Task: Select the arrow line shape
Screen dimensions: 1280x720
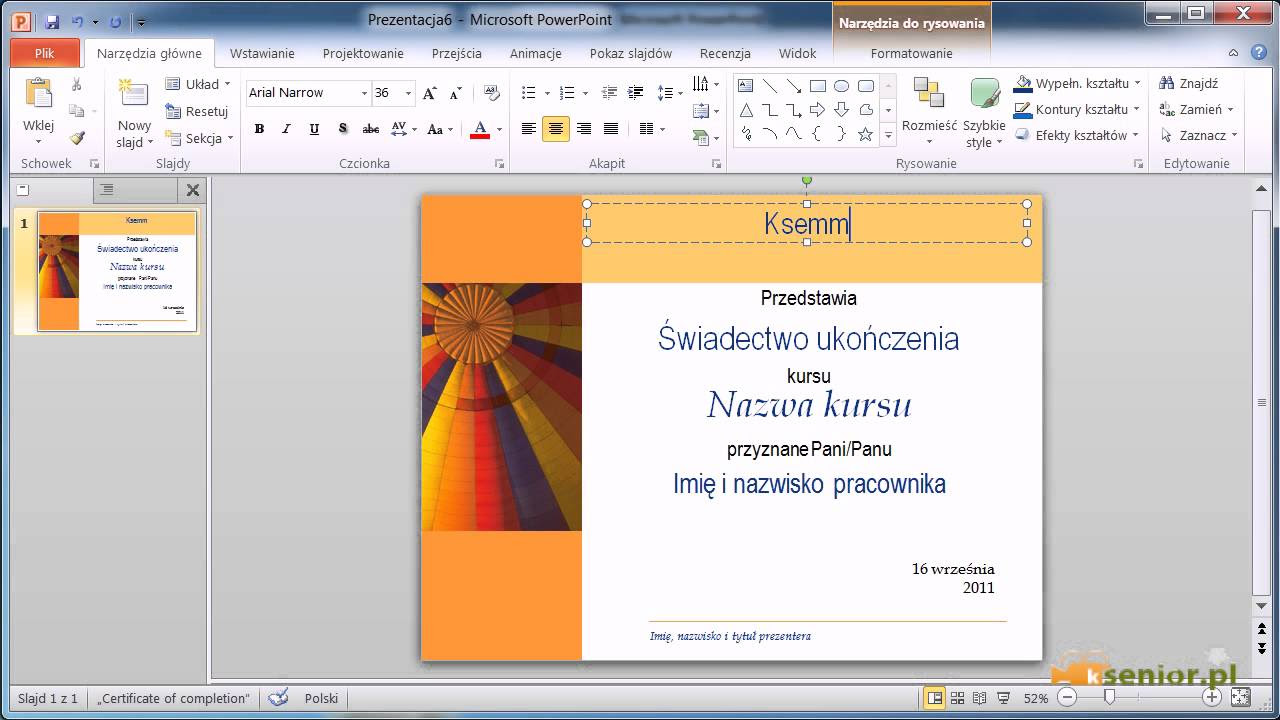Action: pyautogui.click(x=793, y=86)
